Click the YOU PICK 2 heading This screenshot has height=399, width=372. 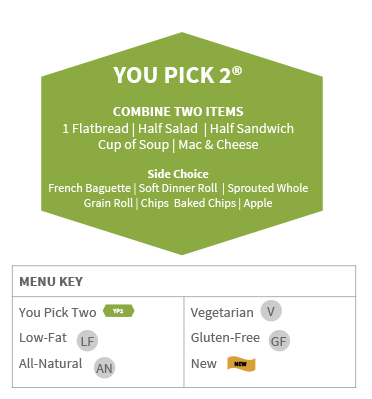click(177, 75)
